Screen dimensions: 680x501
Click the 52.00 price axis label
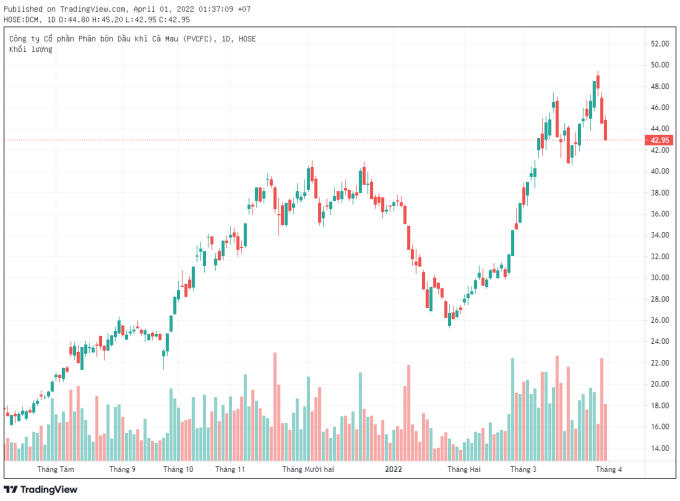(659, 44)
